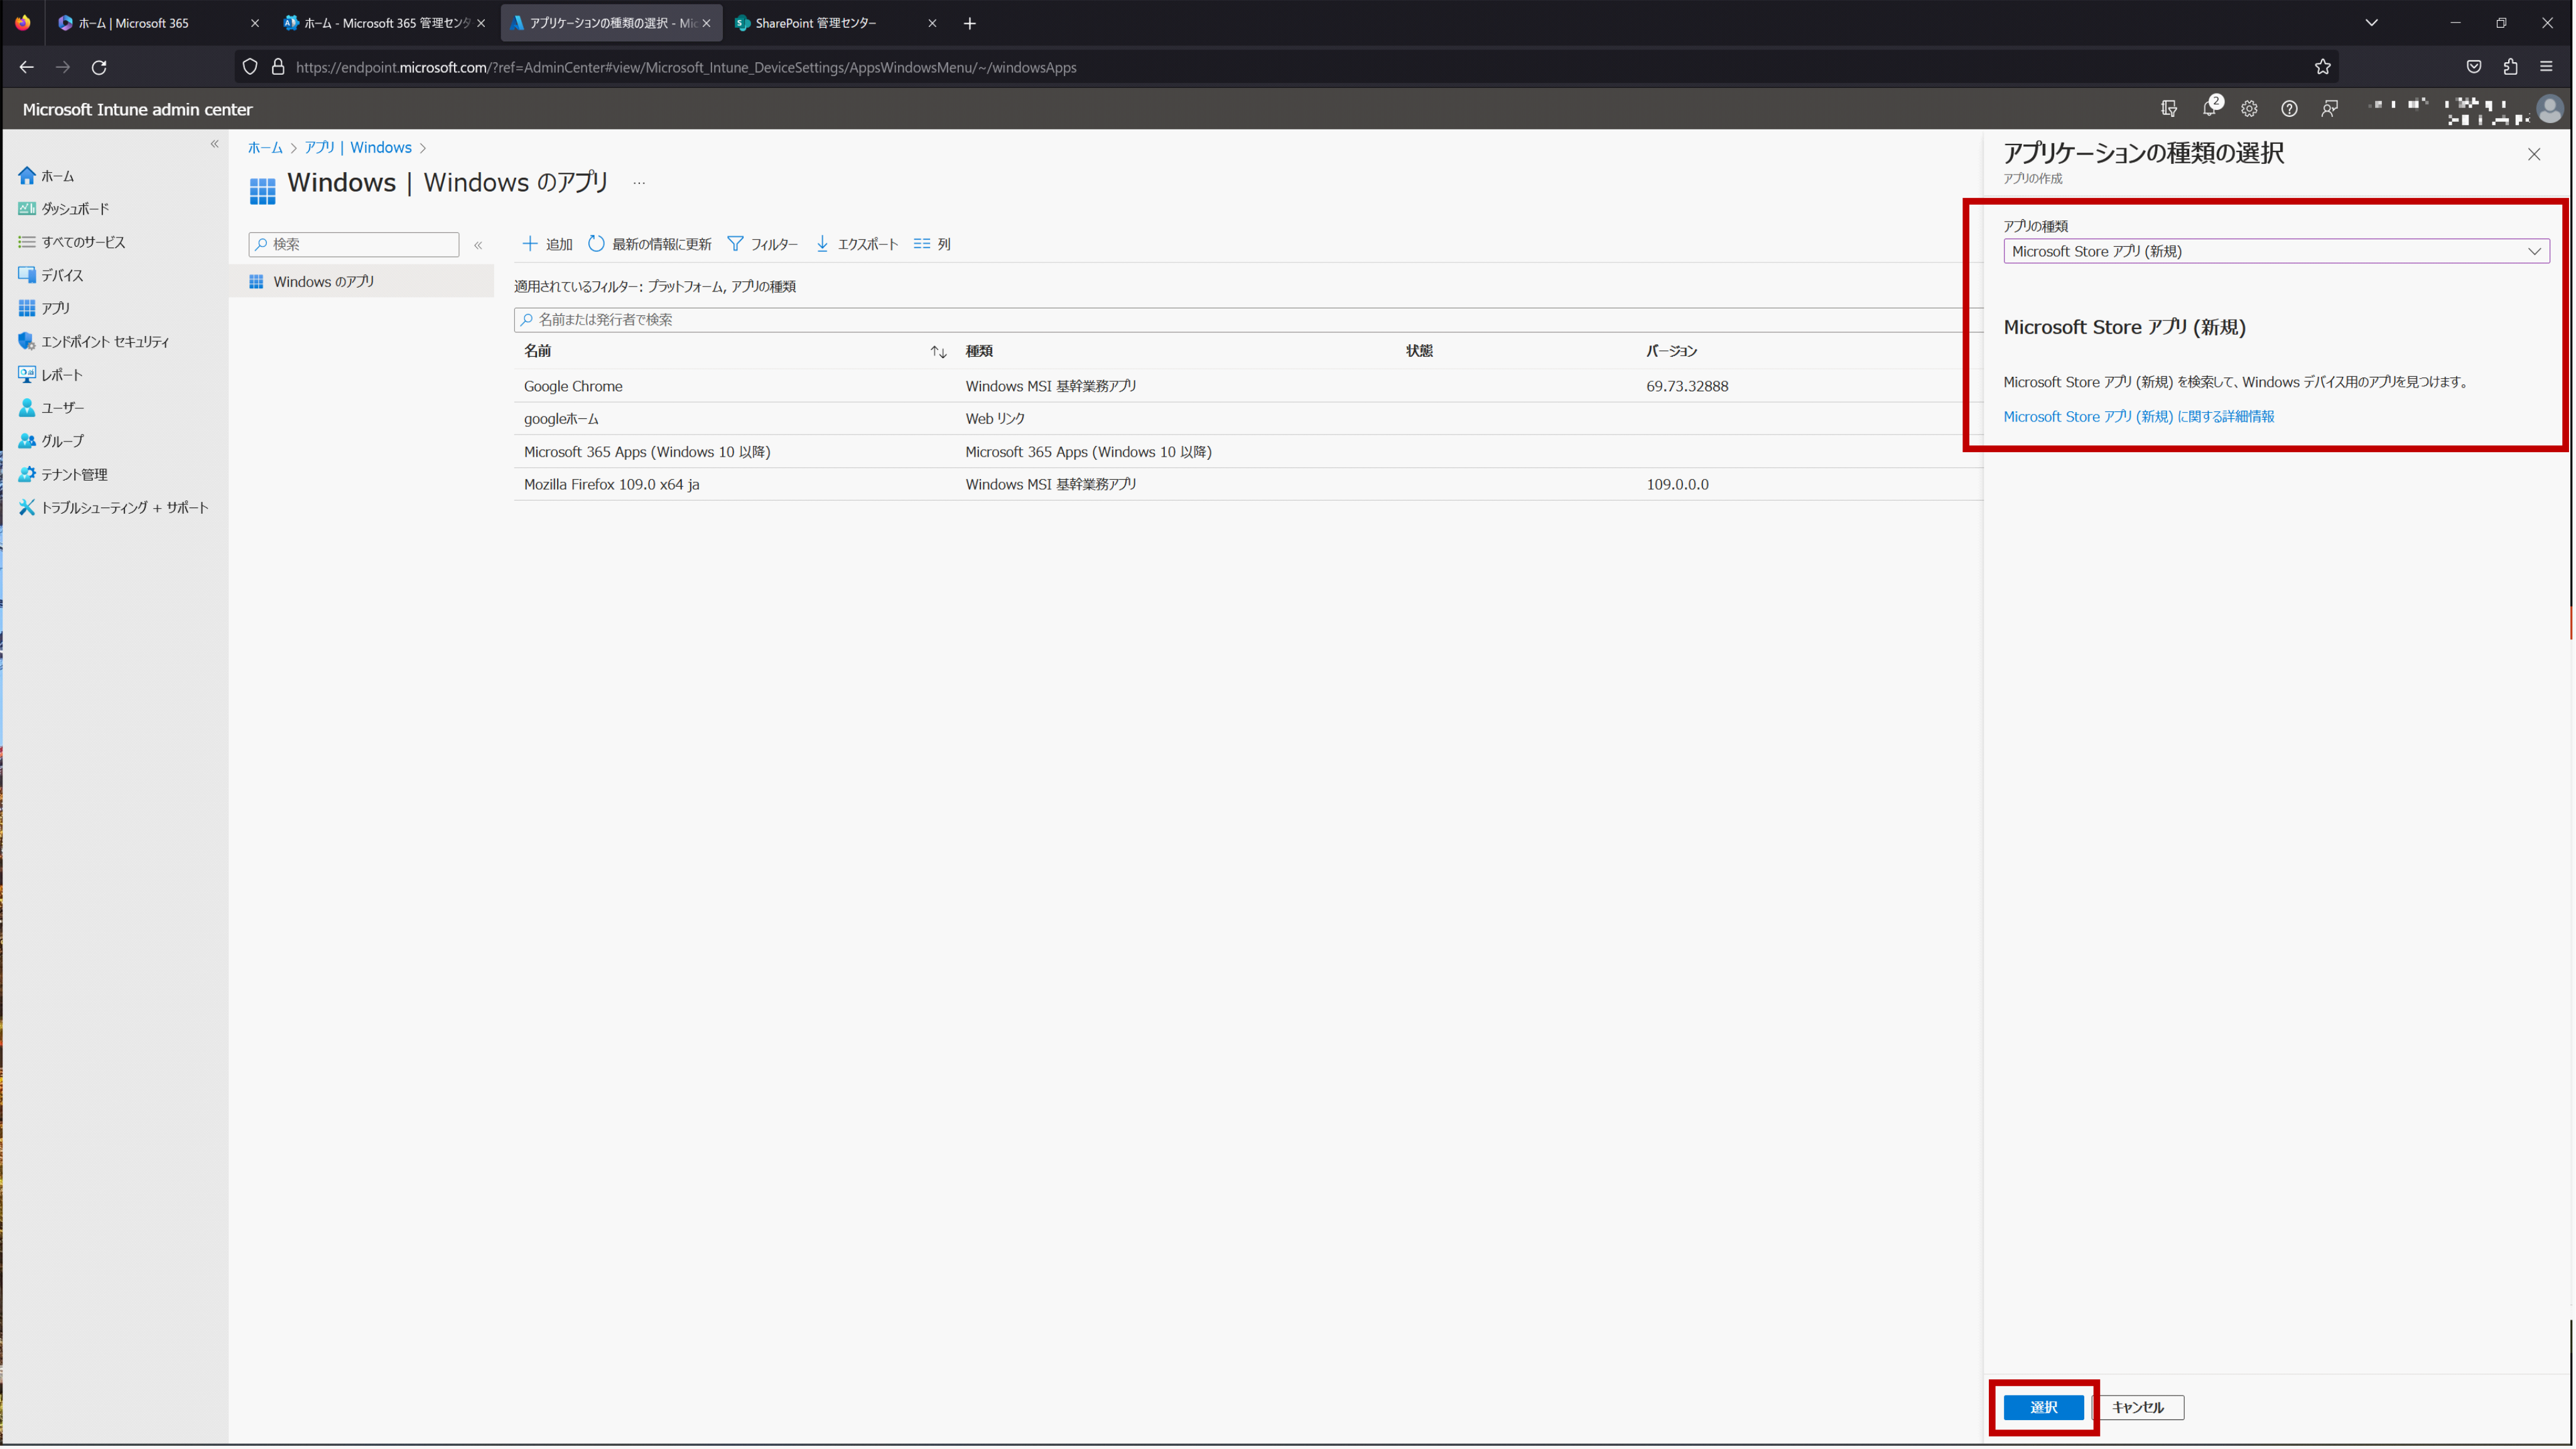Open トラブルシューティング + サポート in the sidebar
The image size is (2576, 1449).
click(x=113, y=508)
